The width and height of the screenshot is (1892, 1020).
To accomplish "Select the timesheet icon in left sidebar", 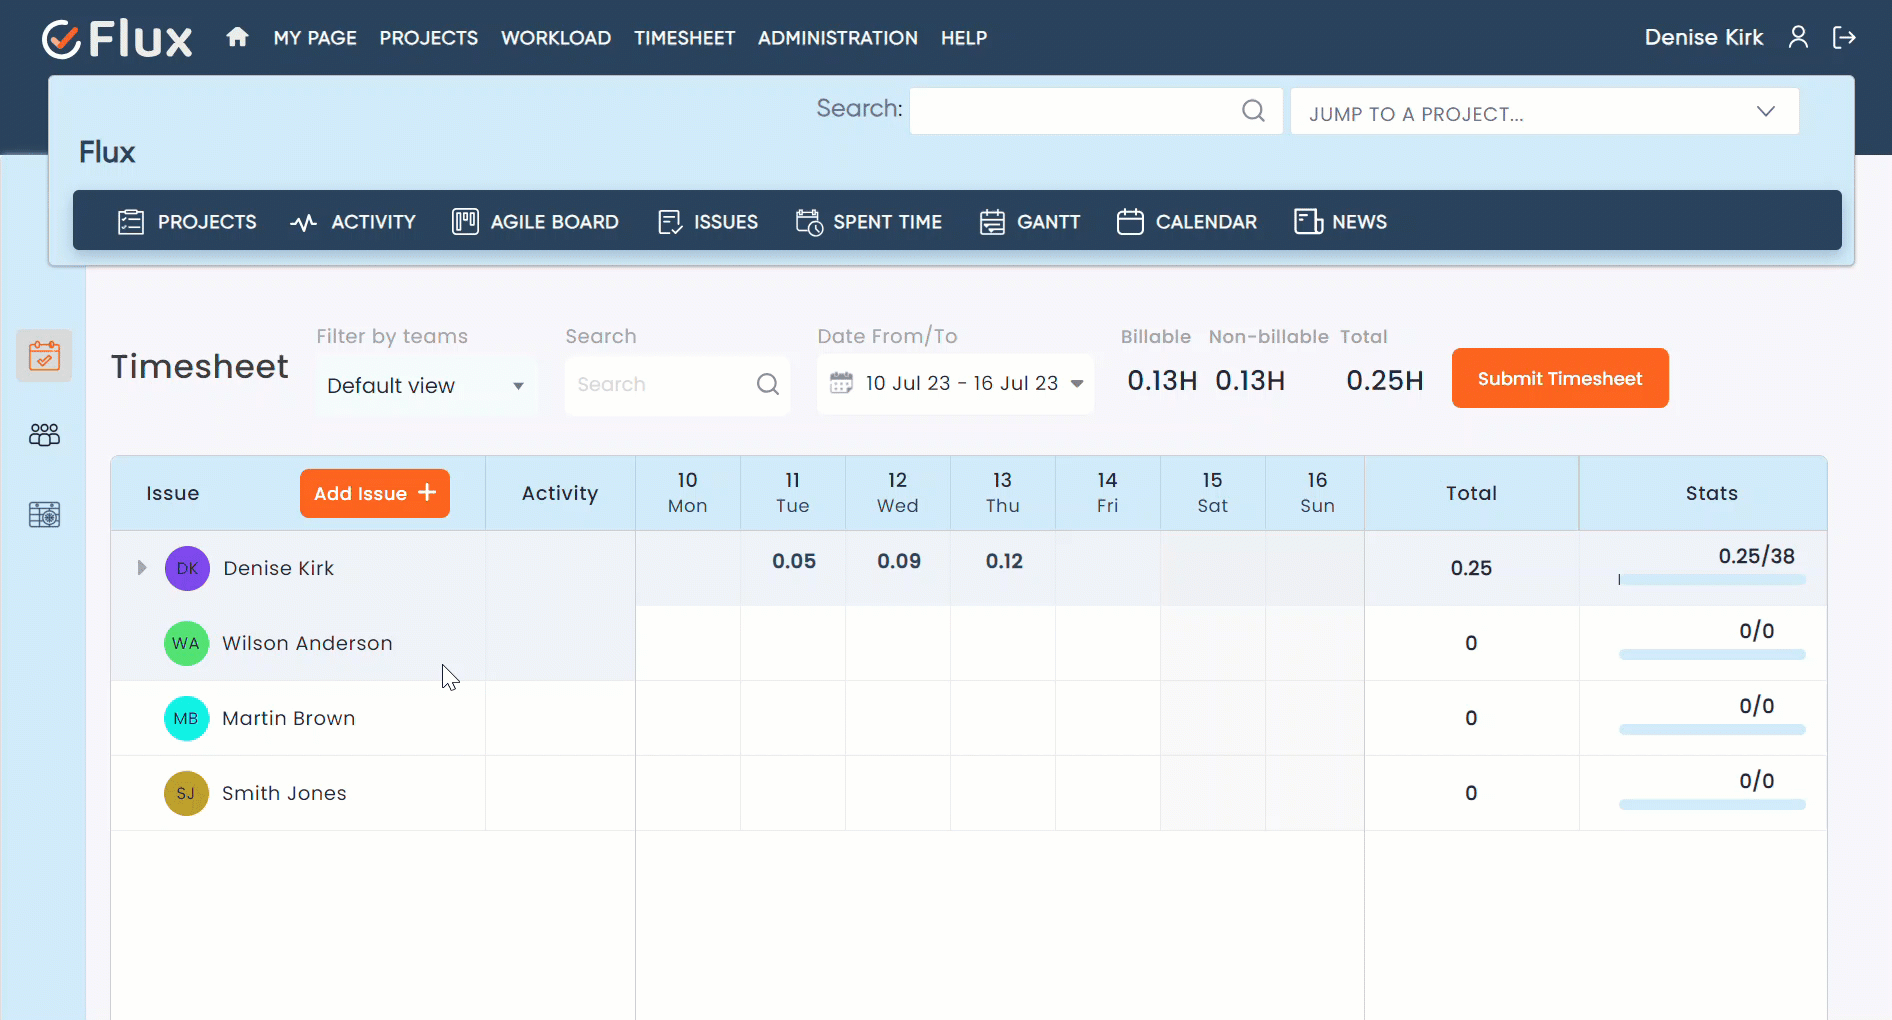I will 44,356.
